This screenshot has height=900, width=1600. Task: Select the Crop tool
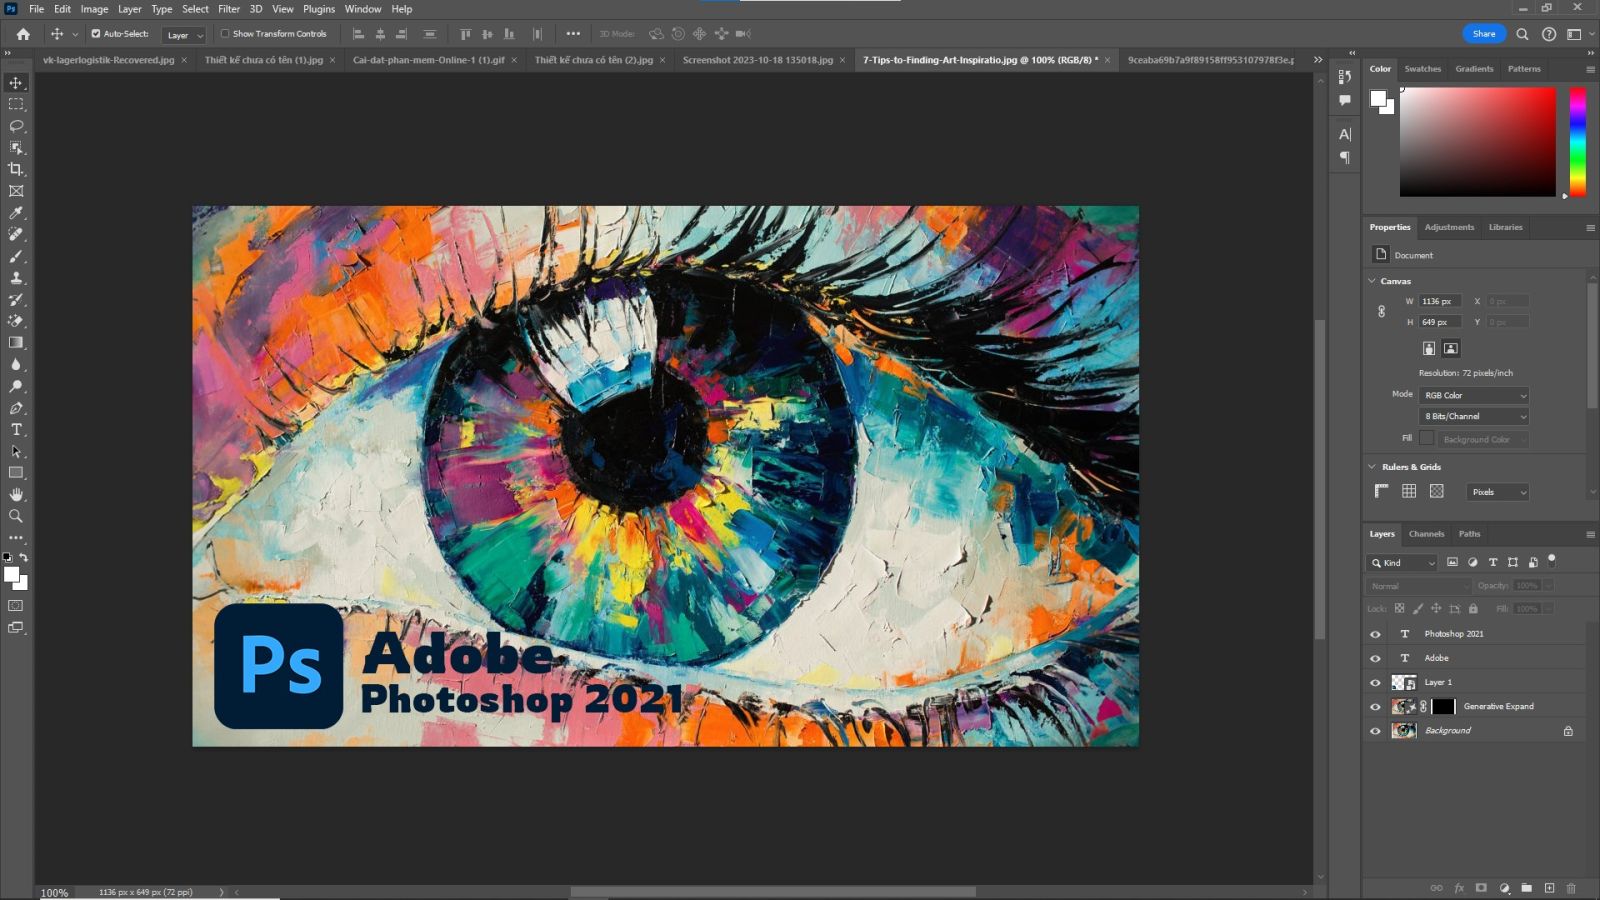click(x=15, y=167)
